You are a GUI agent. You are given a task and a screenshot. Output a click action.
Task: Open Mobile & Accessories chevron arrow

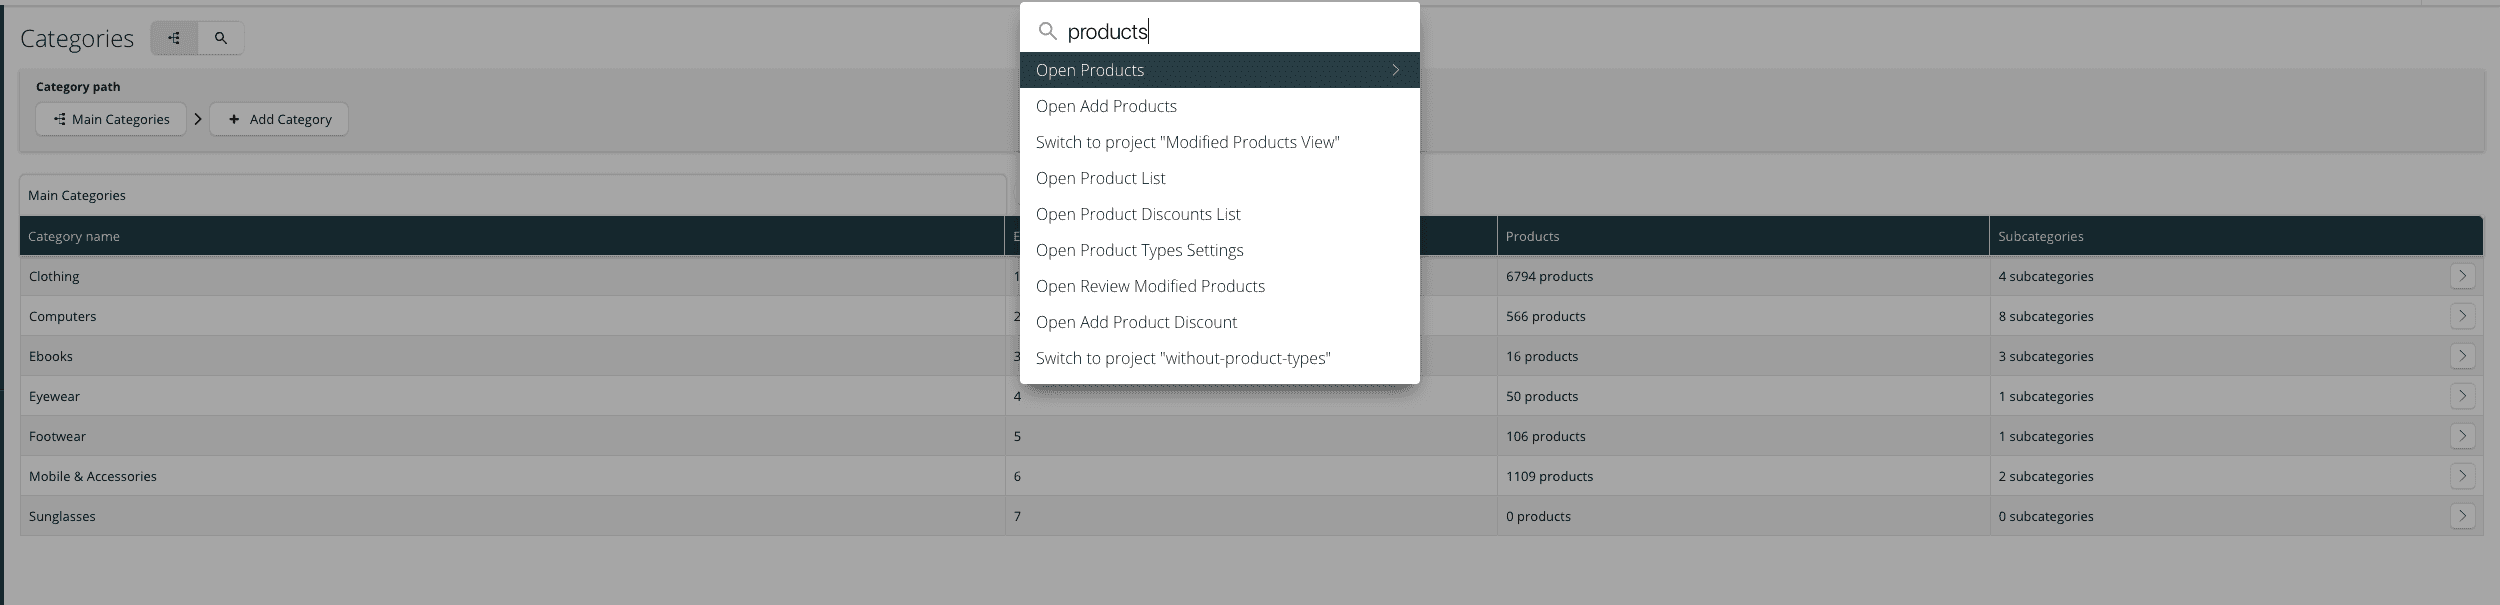point(2462,476)
